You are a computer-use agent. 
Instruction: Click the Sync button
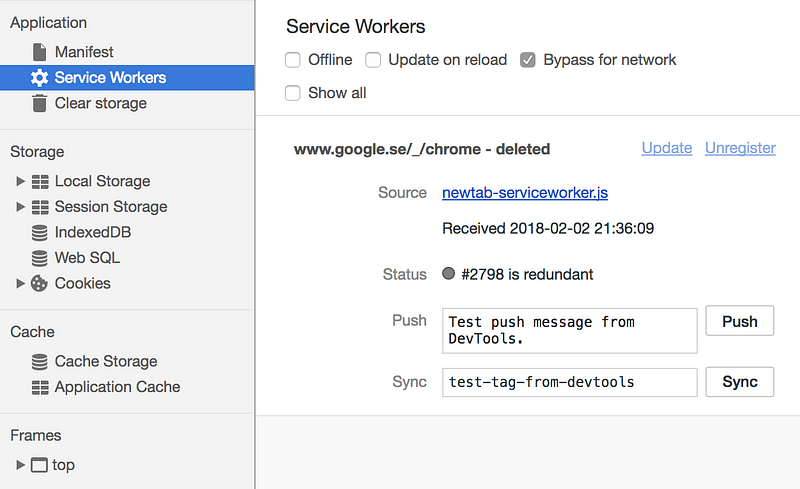click(740, 382)
